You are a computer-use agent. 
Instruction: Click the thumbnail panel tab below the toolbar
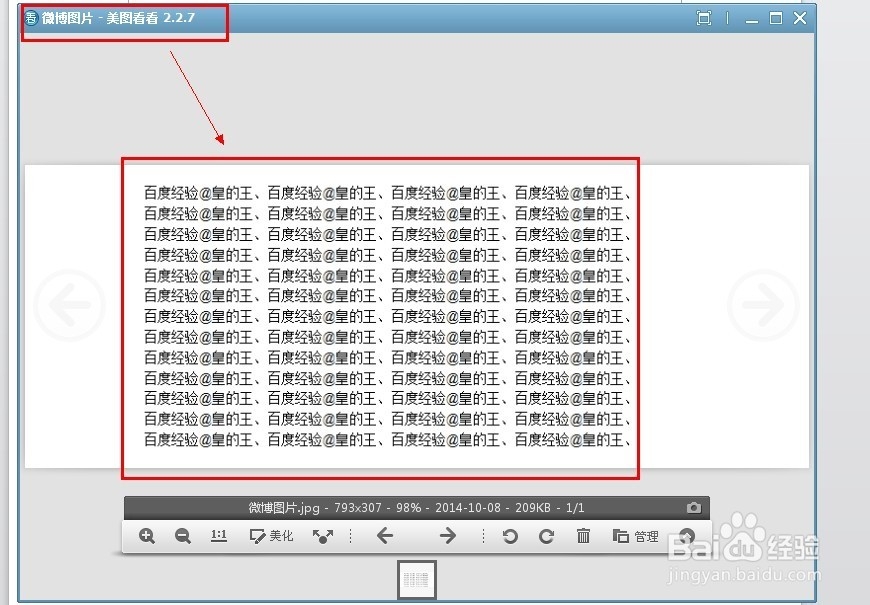click(416, 580)
